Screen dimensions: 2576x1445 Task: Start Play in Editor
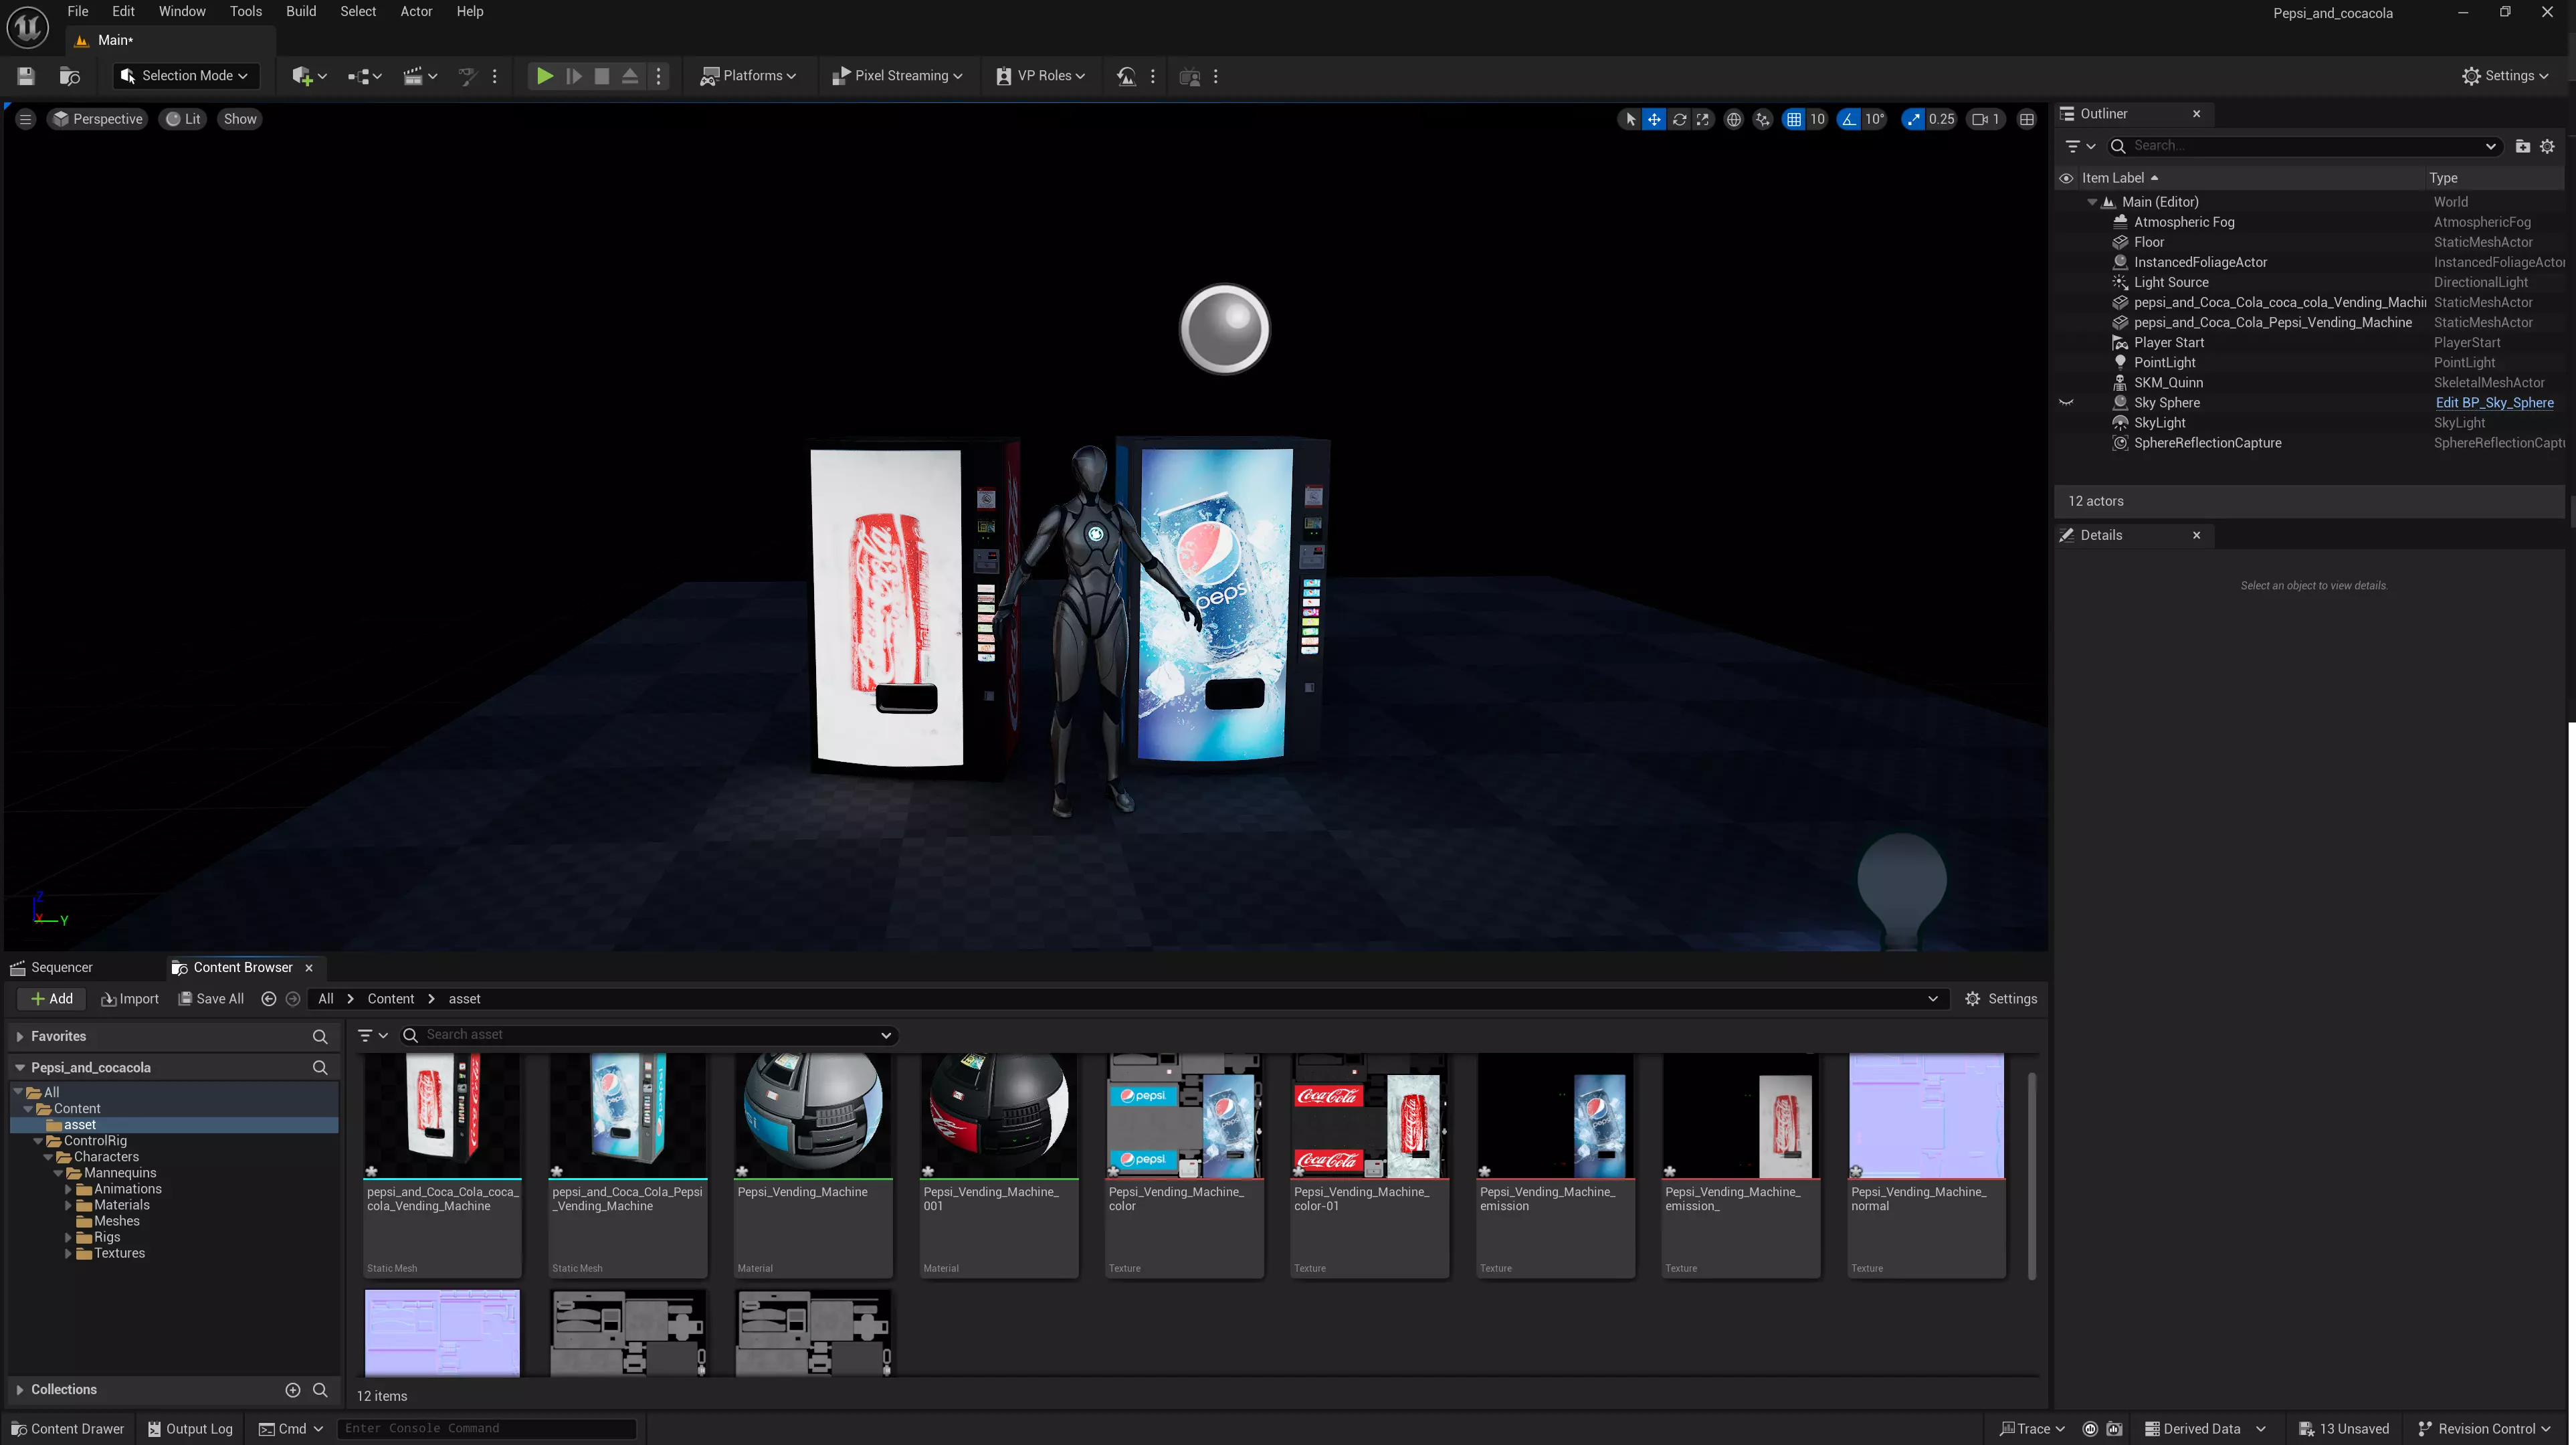544,76
